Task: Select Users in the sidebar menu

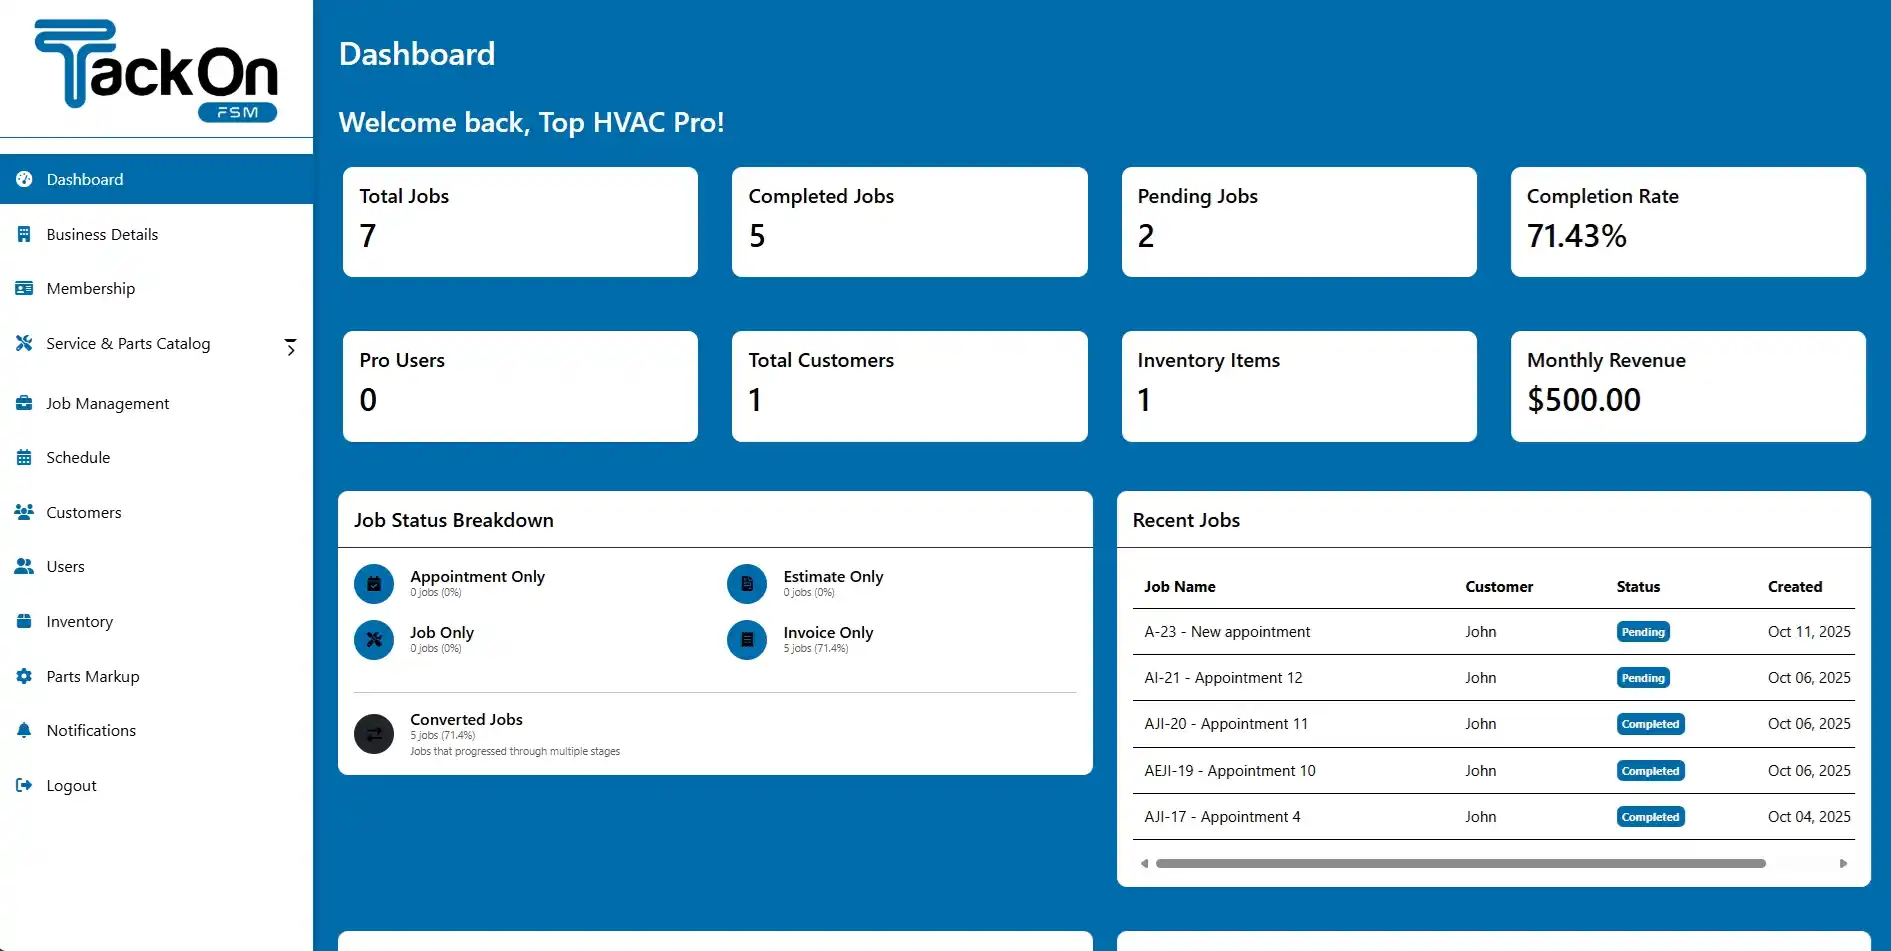Action: [65, 566]
